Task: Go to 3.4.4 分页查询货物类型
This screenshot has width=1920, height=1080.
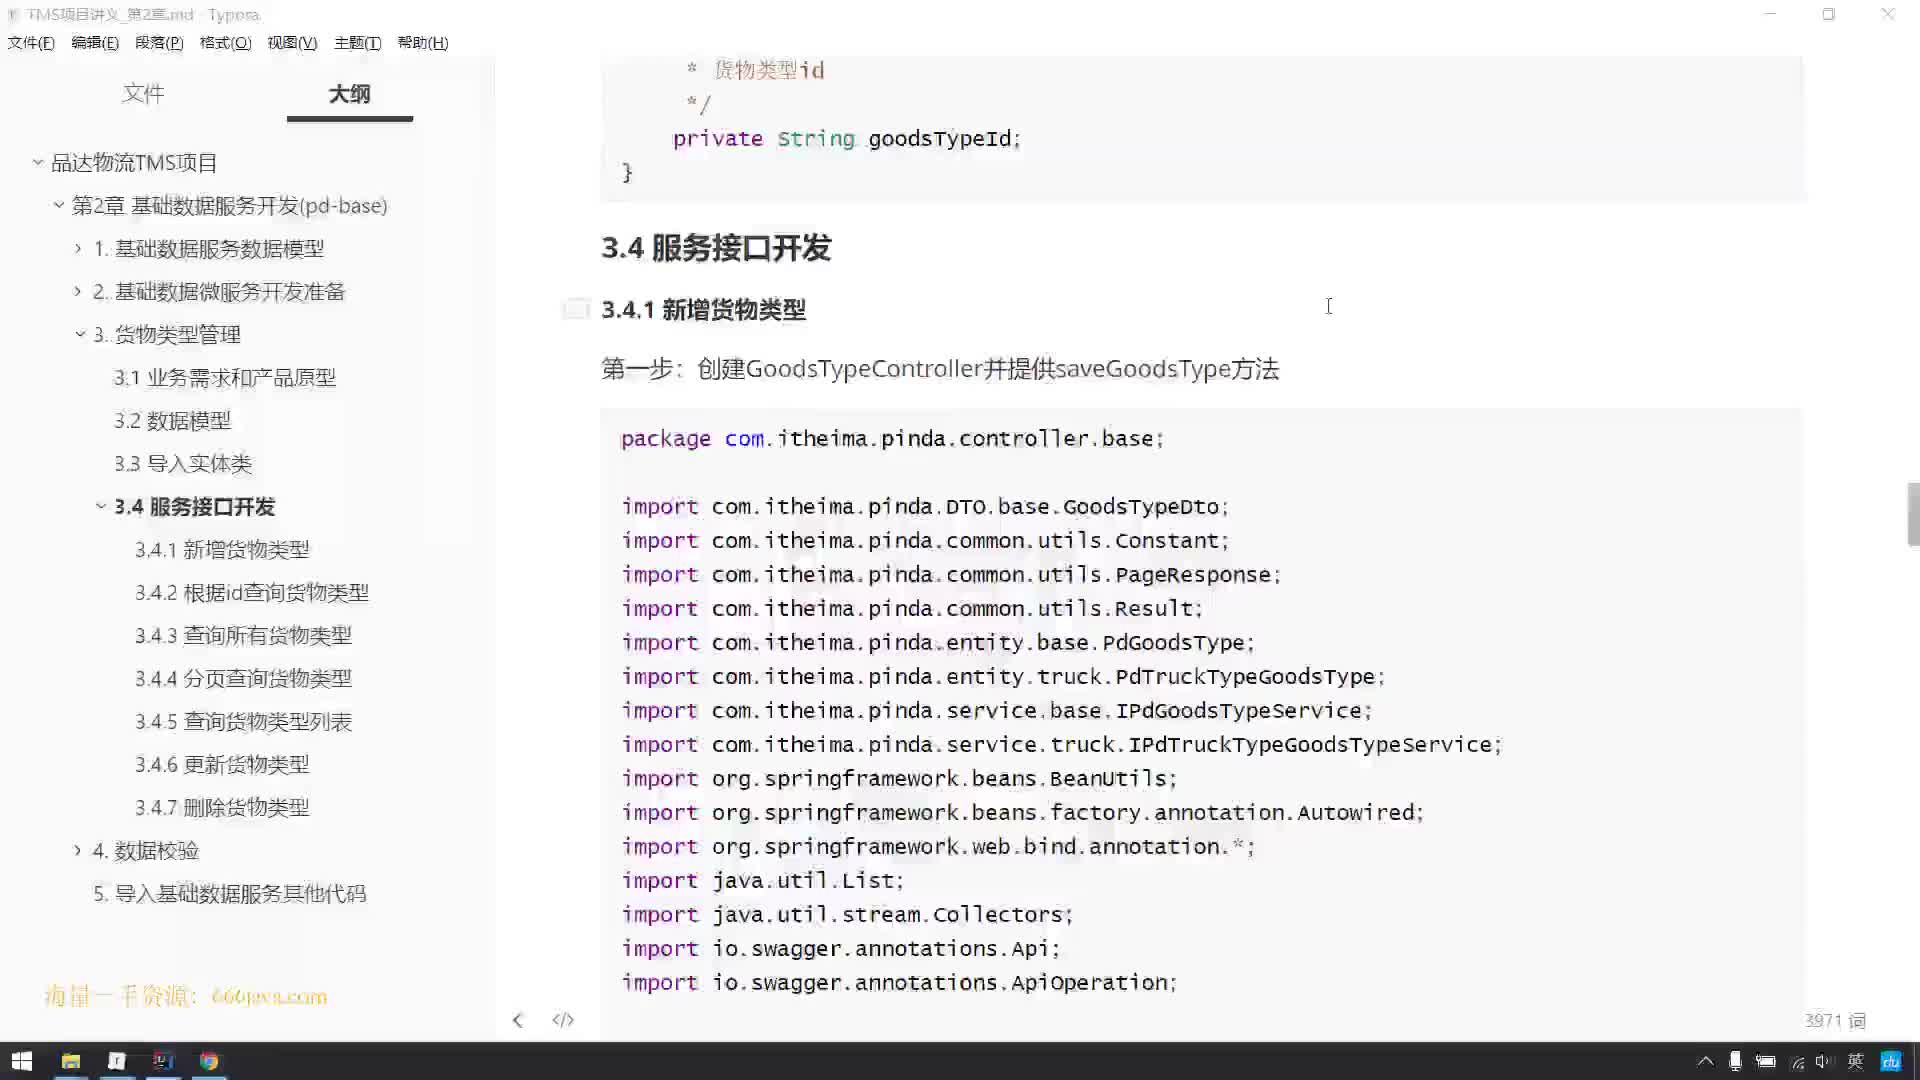Action: tap(243, 679)
